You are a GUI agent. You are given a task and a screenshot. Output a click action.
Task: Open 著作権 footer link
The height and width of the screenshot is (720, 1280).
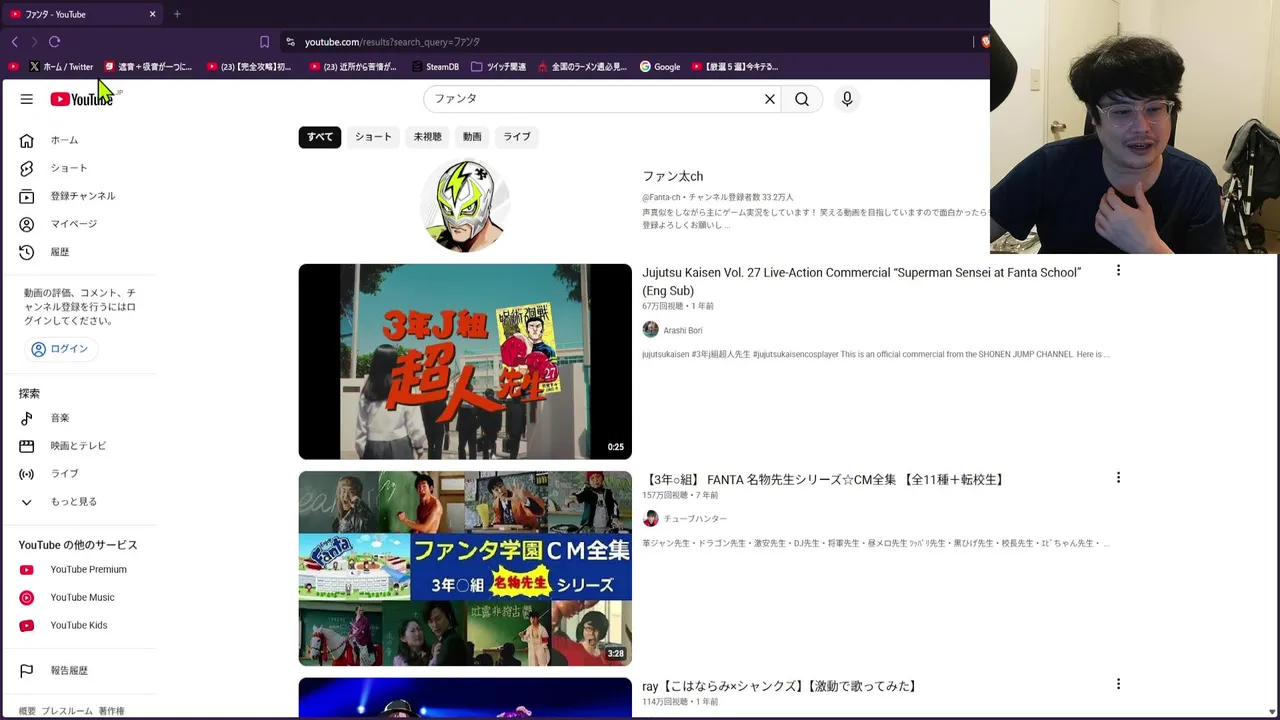pos(112,711)
